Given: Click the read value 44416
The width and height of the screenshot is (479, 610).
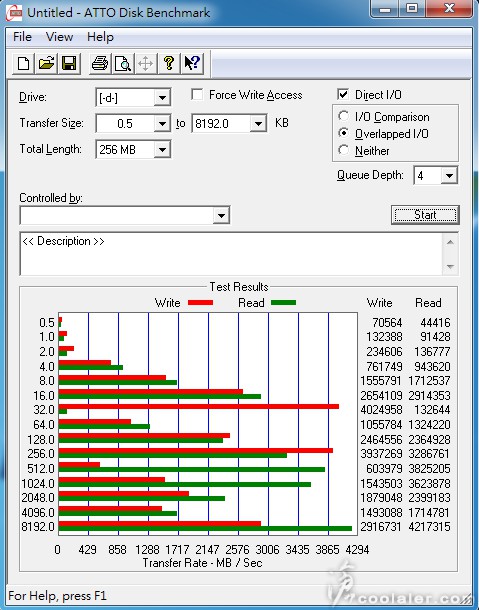Looking at the screenshot, I should 435,323.
